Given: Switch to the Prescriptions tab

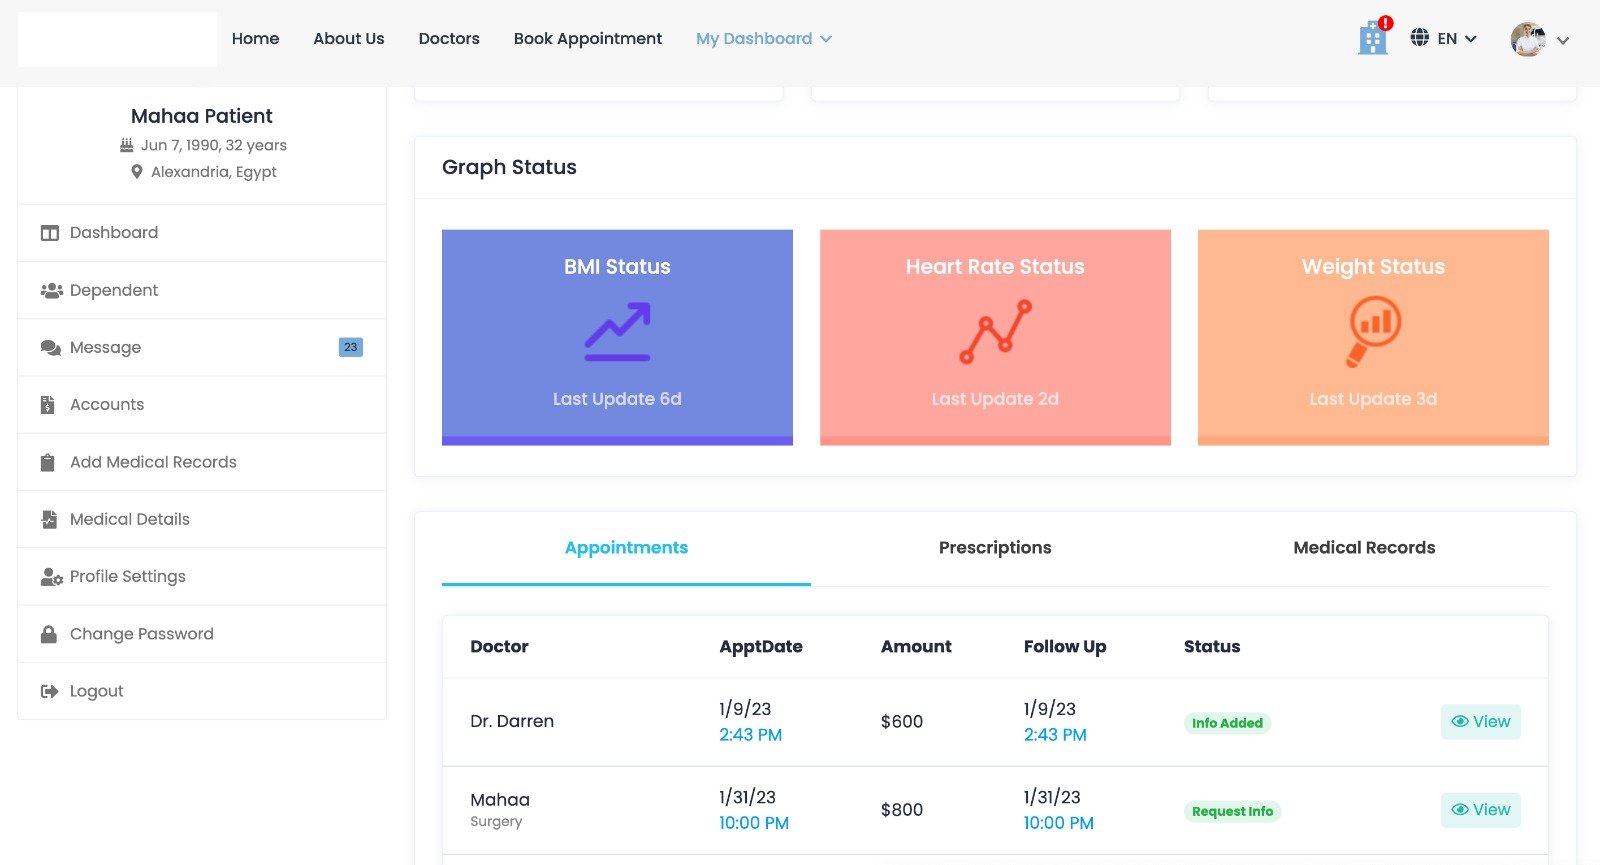Looking at the screenshot, I should 995,548.
